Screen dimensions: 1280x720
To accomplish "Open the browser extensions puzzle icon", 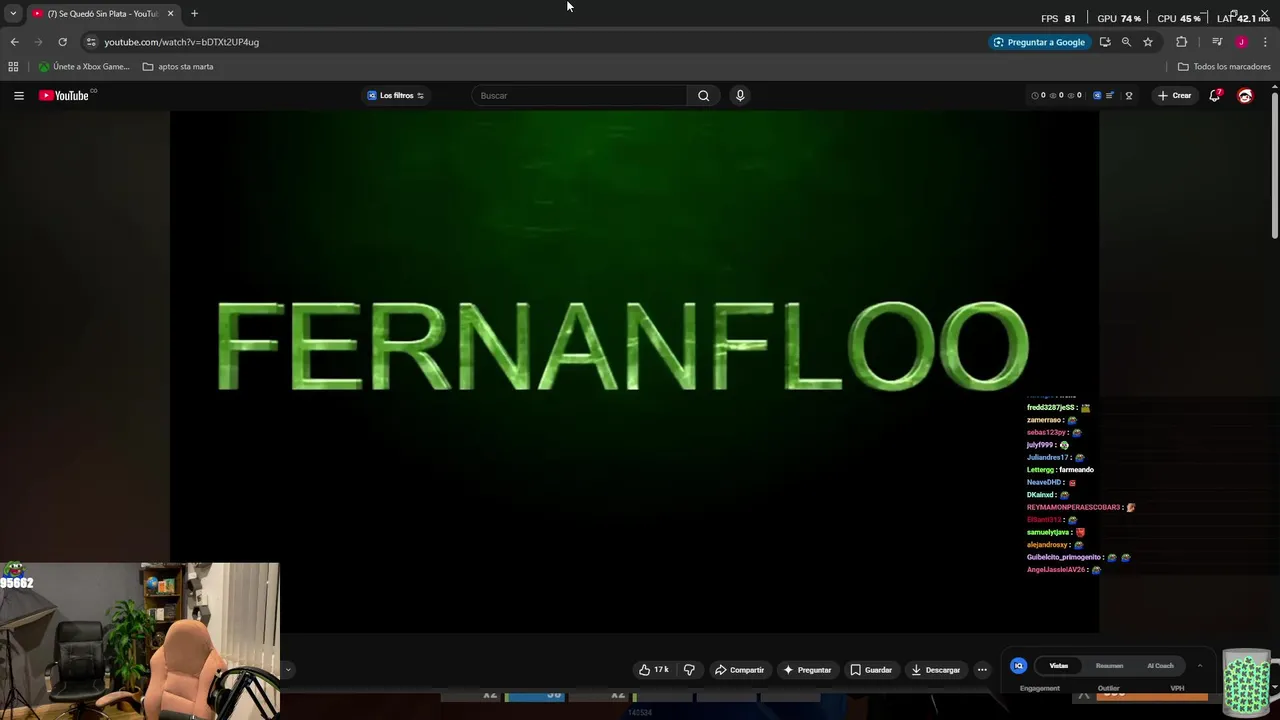I will point(1181,42).
